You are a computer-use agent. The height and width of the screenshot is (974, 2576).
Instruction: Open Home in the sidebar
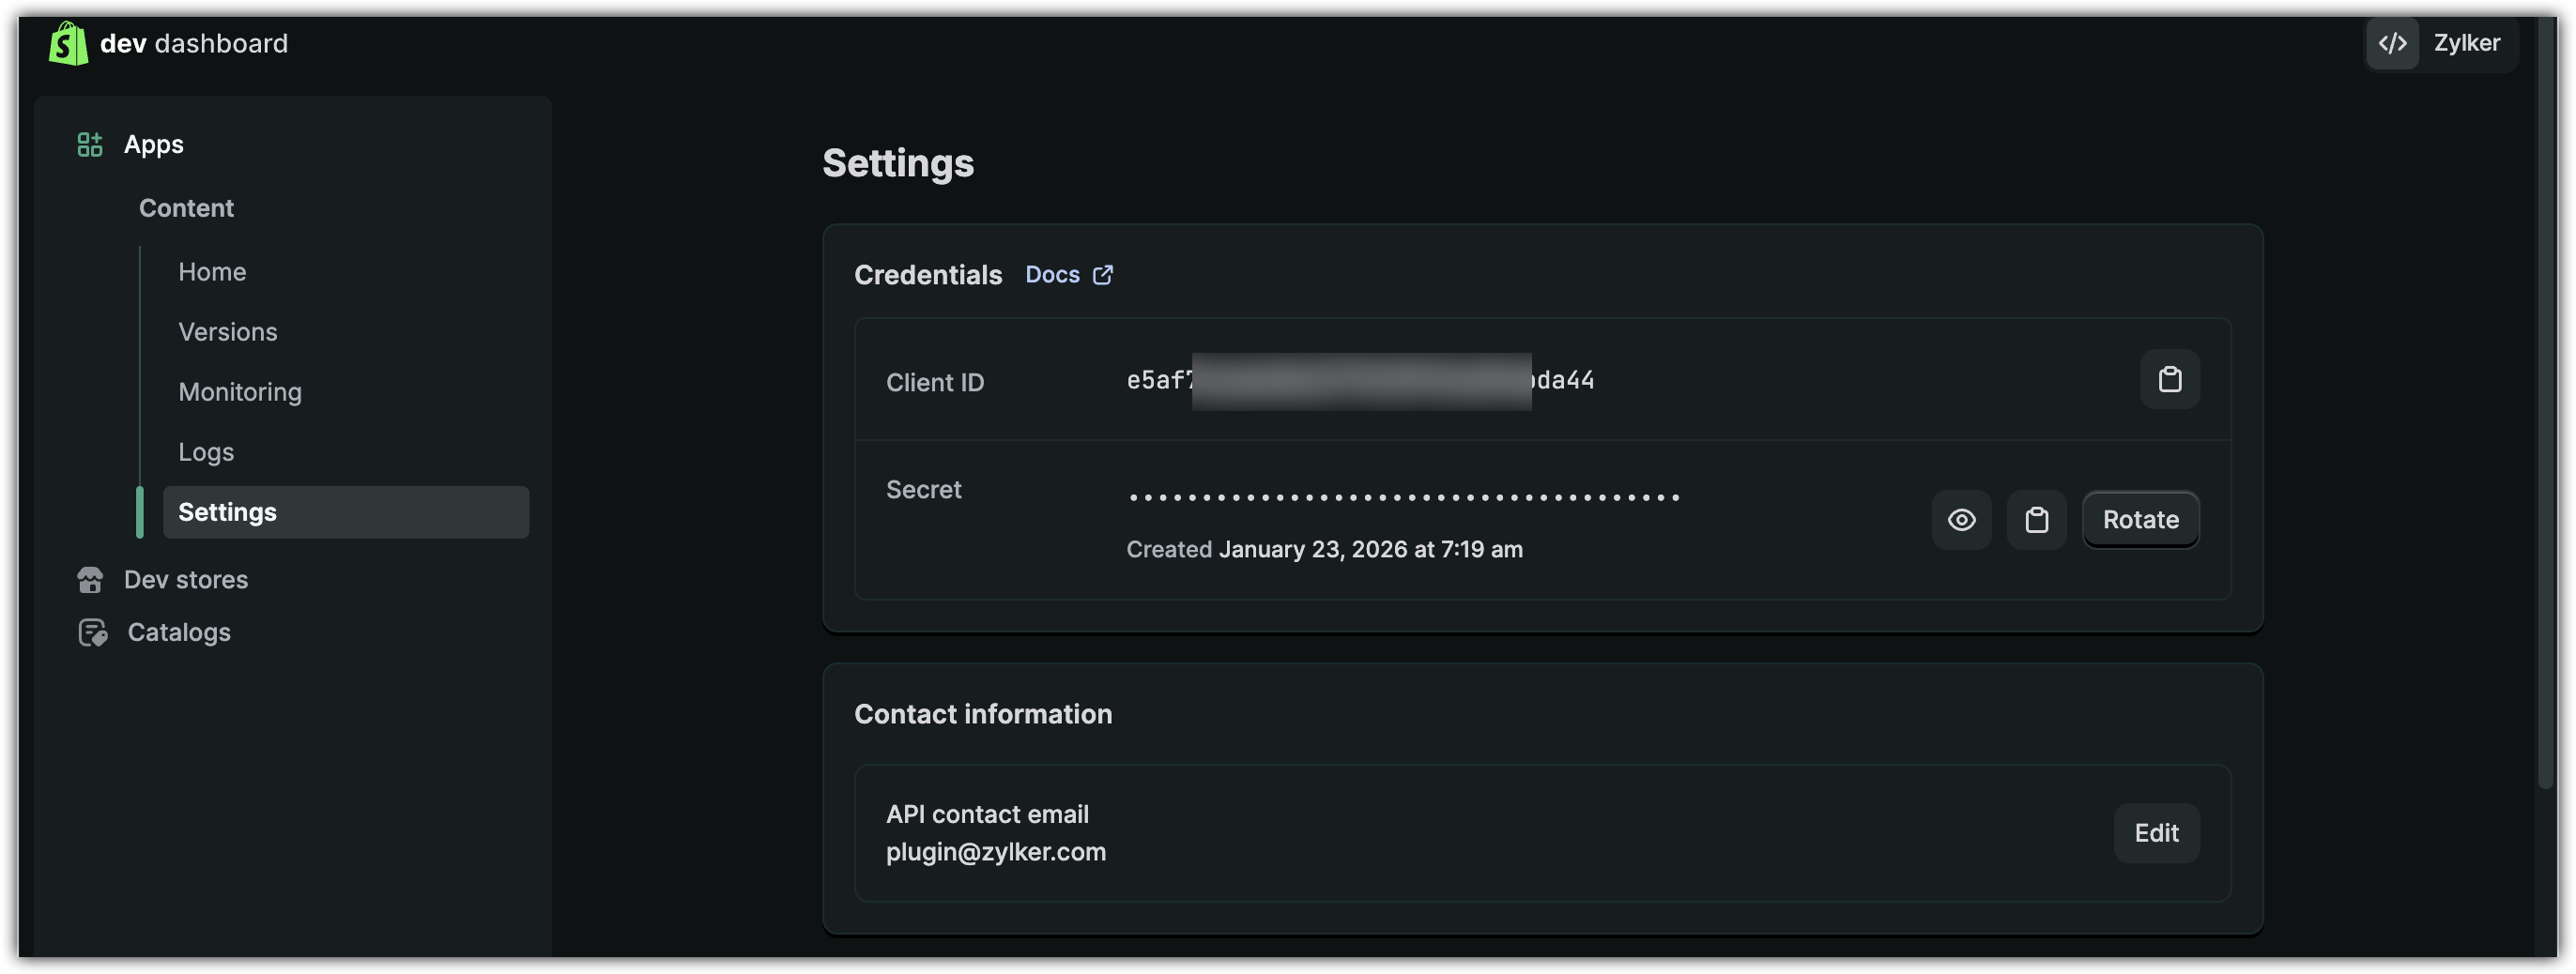click(x=212, y=272)
